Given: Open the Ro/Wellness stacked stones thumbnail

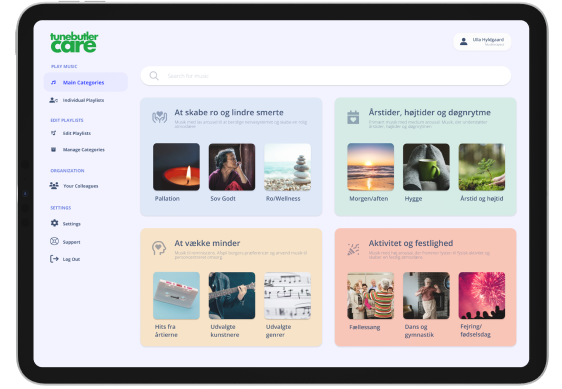Looking at the screenshot, I should pos(287,167).
